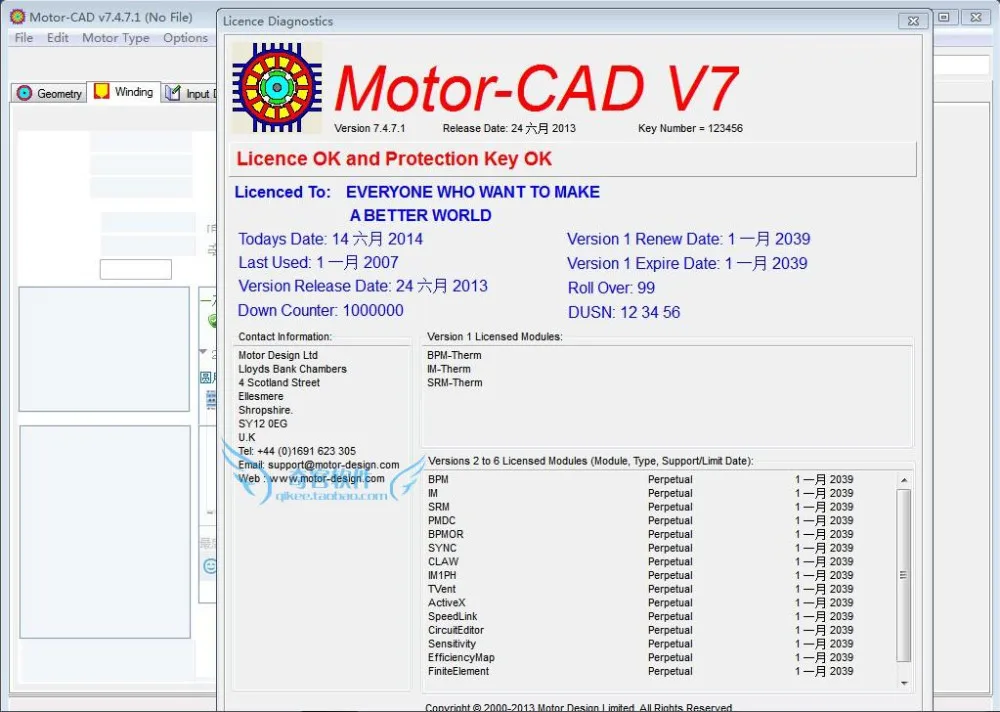This screenshot has width=1000, height=712.
Task: Click the Motor-CAD app icon in title bar
Action: [17, 17]
